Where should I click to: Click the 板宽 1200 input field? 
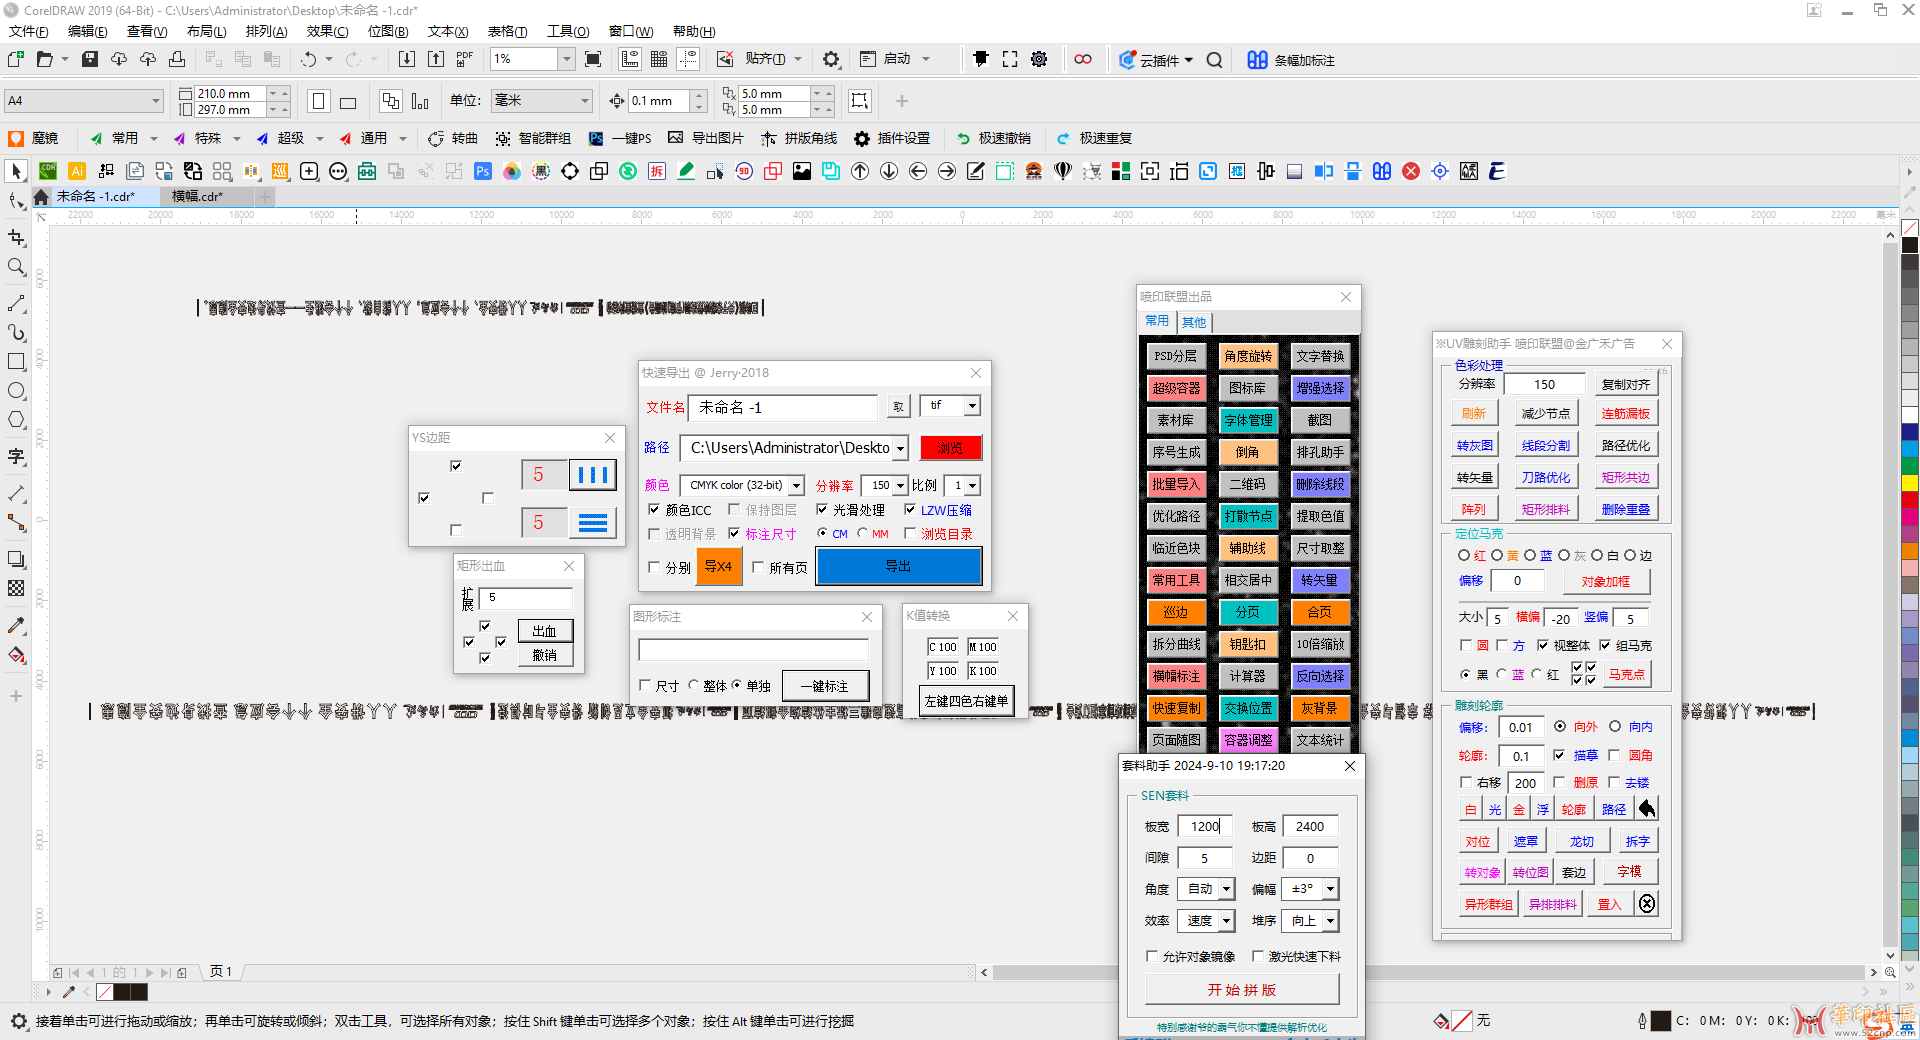(x=1204, y=827)
